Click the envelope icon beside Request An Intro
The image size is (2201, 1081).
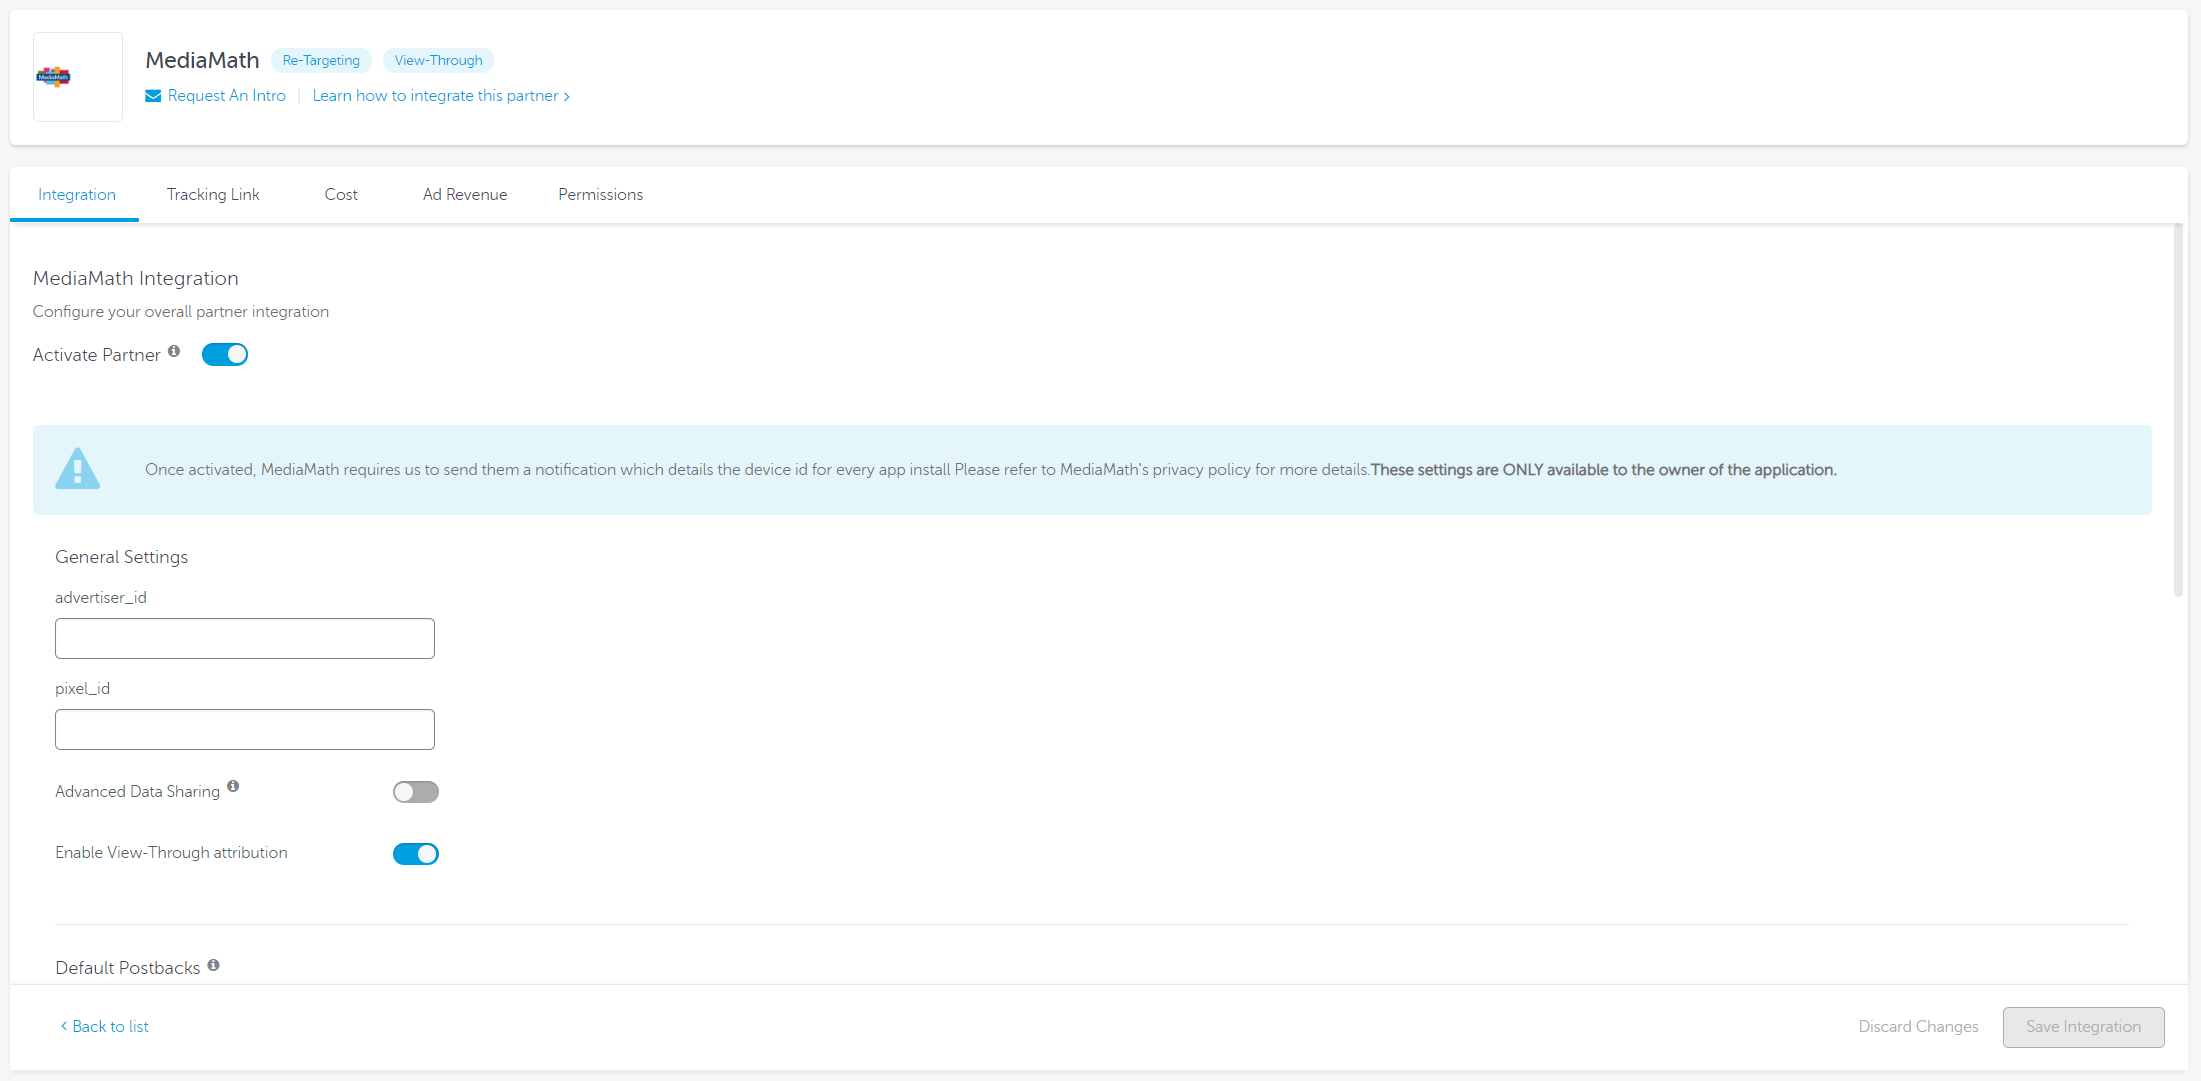[x=153, y=96]
